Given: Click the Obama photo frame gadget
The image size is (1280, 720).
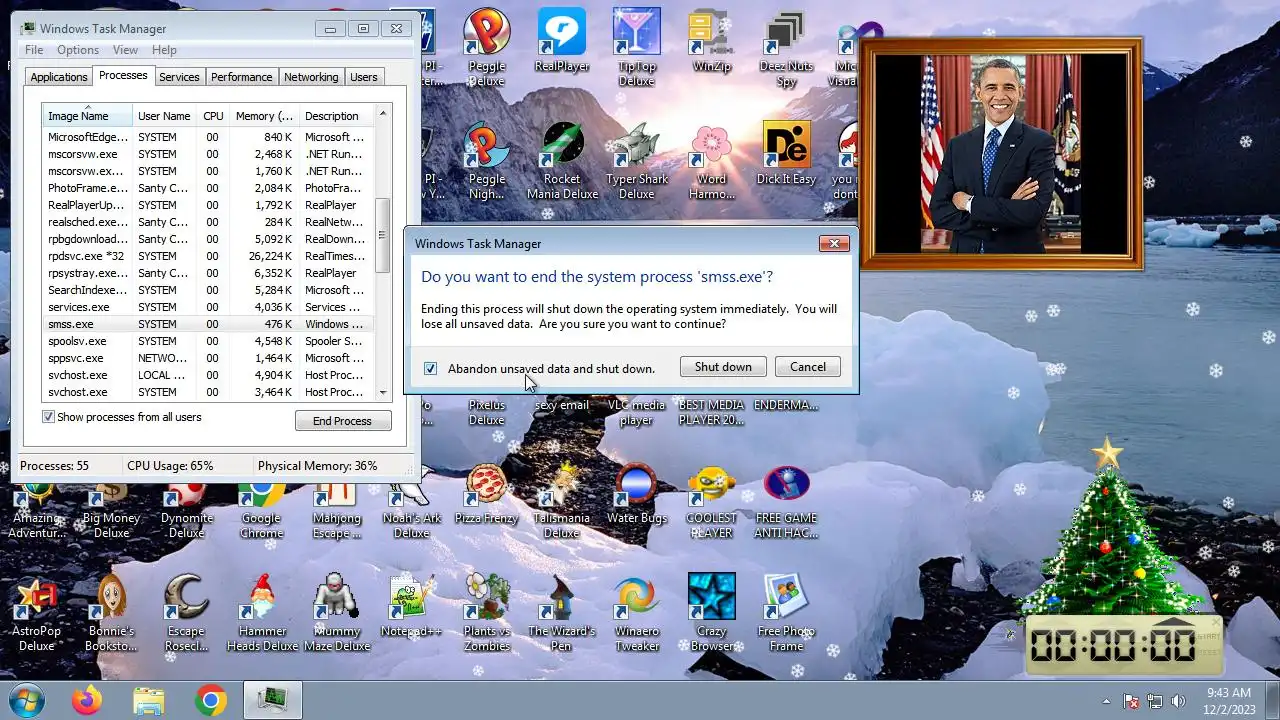Looking at the screenshot, I should (1000, 154).
